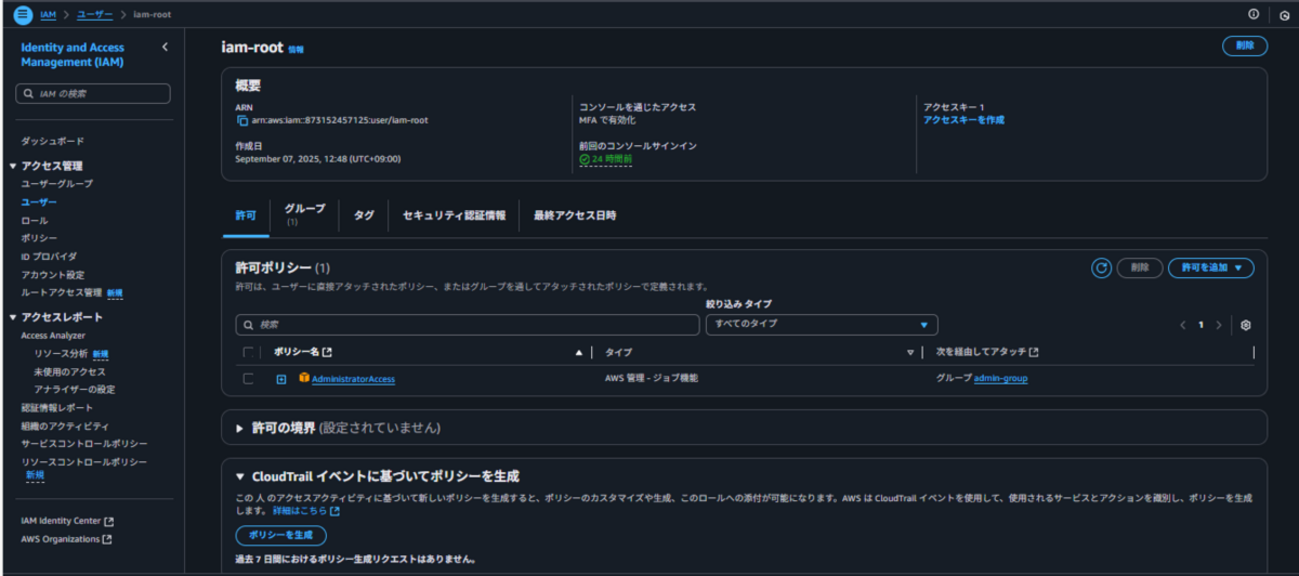Viewport: 1299px width, 576px height.
Task: Open ロール in the sidebar
Action: (34, 220)
